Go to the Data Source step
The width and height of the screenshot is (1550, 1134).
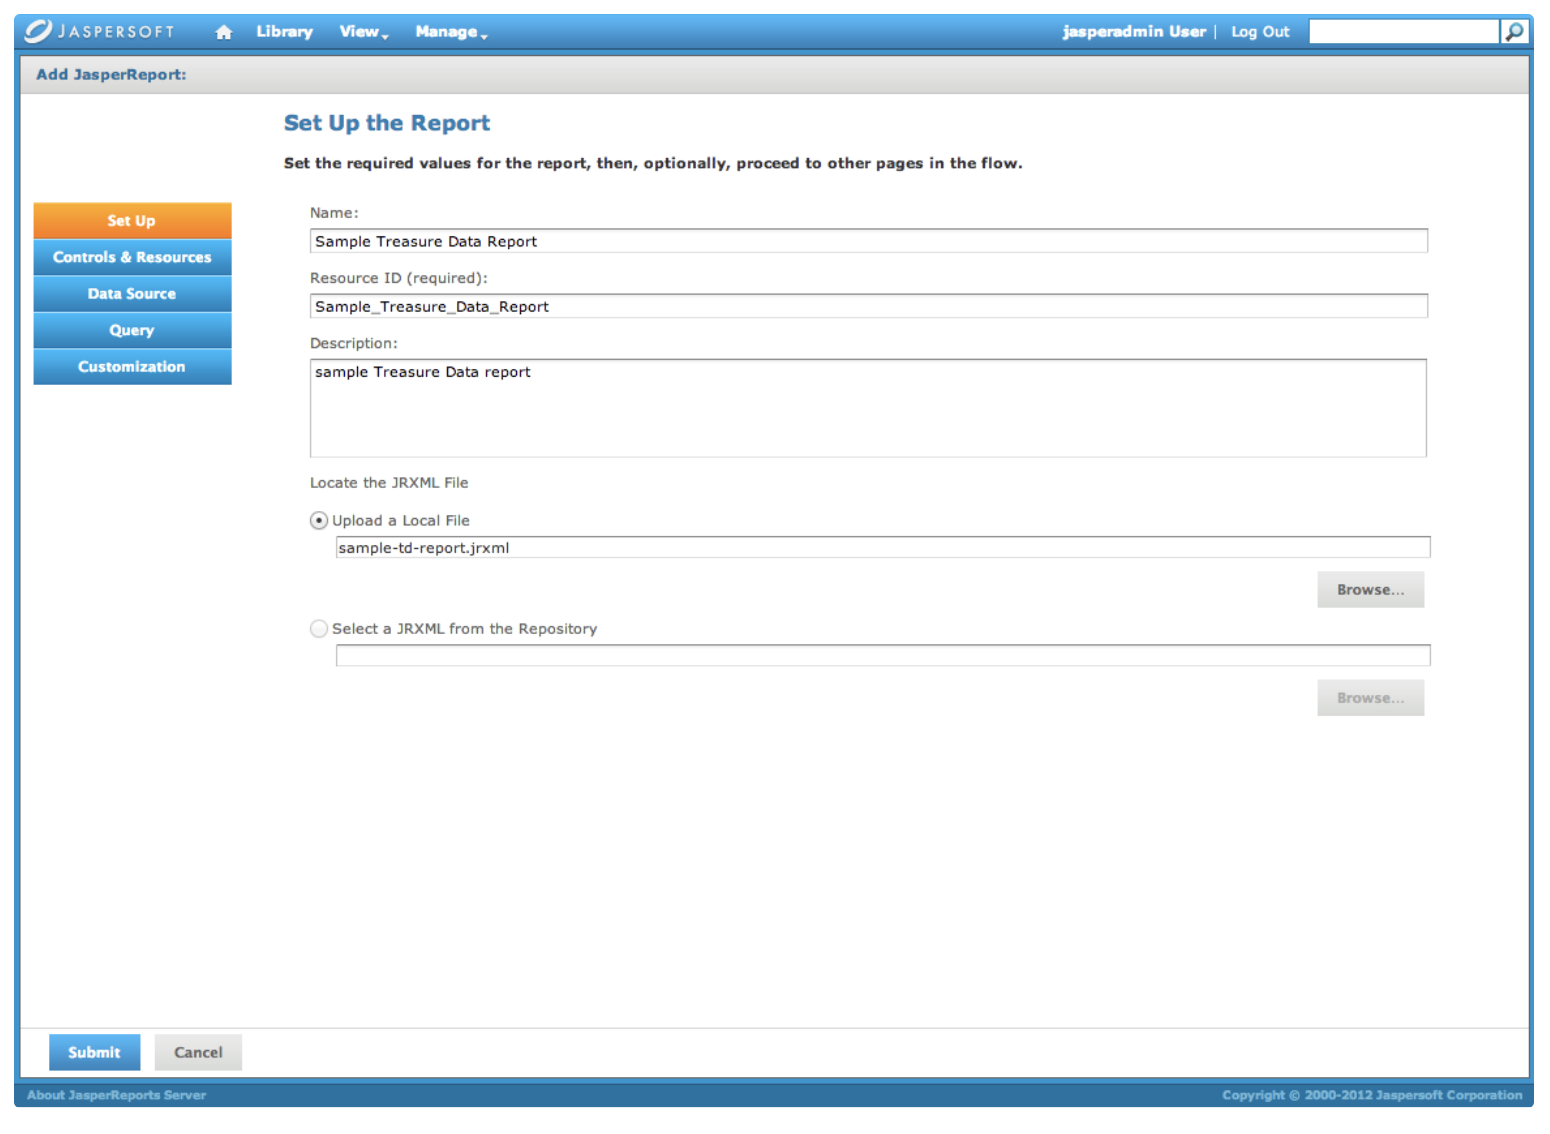132,294
